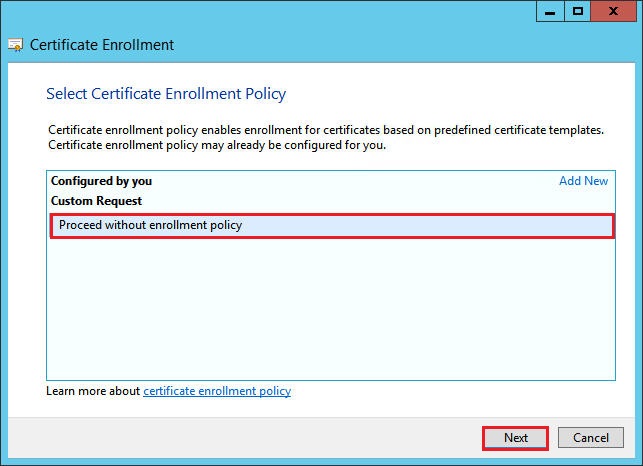The width and height of the screenshot is (643, 466).
Task: Close the Certificate Enrollment dialog
Action: point(615,11)
